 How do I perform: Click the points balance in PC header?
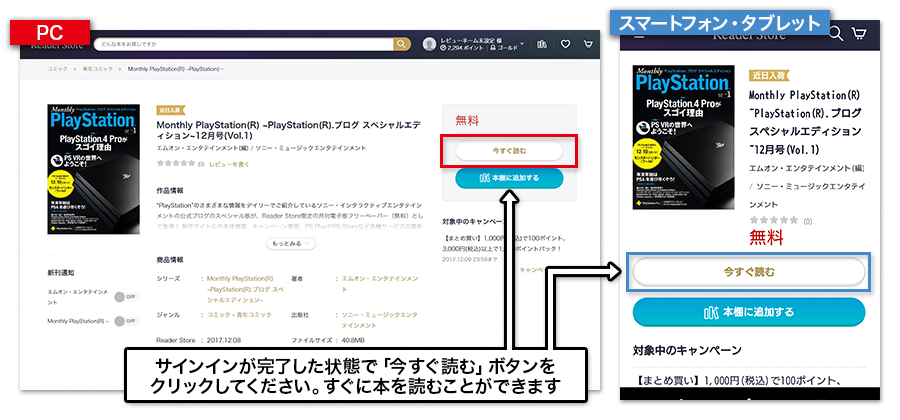click(x=463, y=48)
